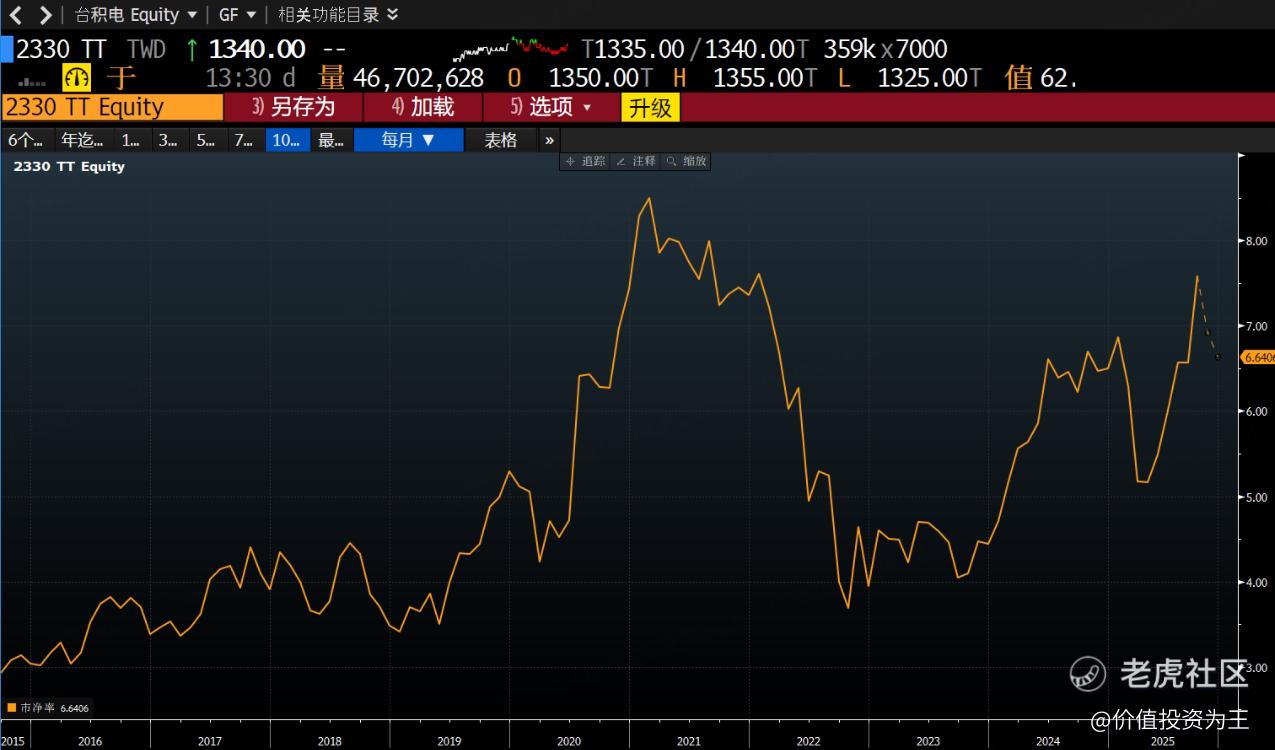Click the 8.00 value on price axis
The height and width of the screenshot is (750, 1275).
(x=1255, y=241)
